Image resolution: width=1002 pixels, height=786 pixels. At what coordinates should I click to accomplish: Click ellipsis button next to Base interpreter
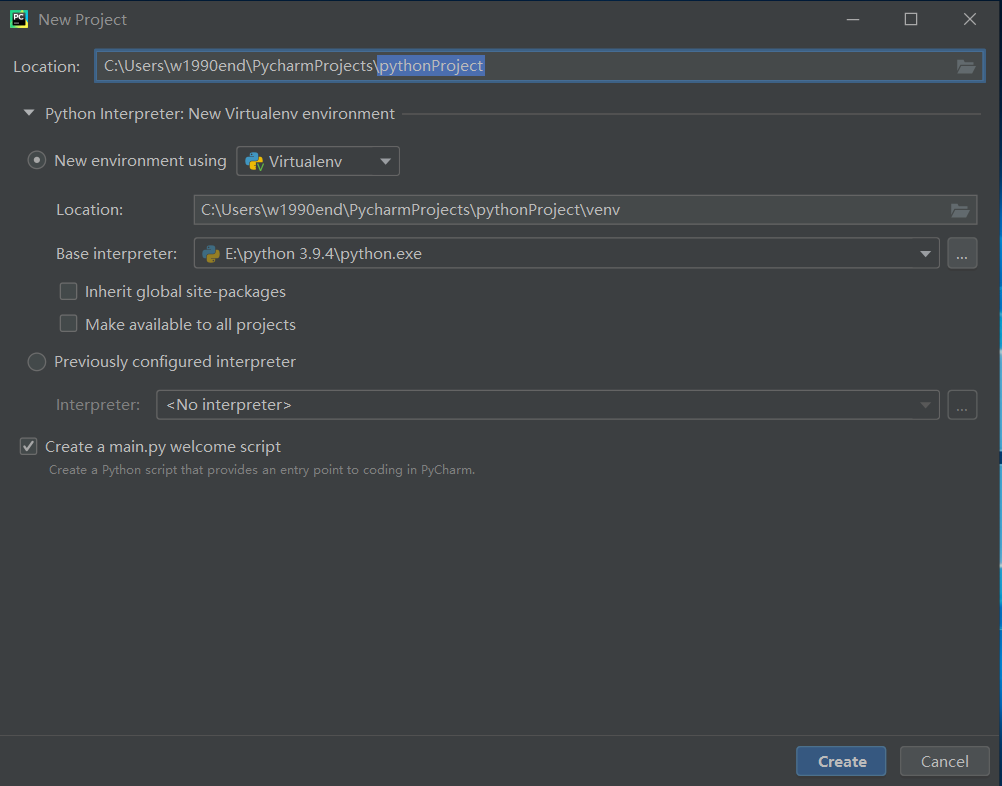pyautogui.click(x=962, y=254)
